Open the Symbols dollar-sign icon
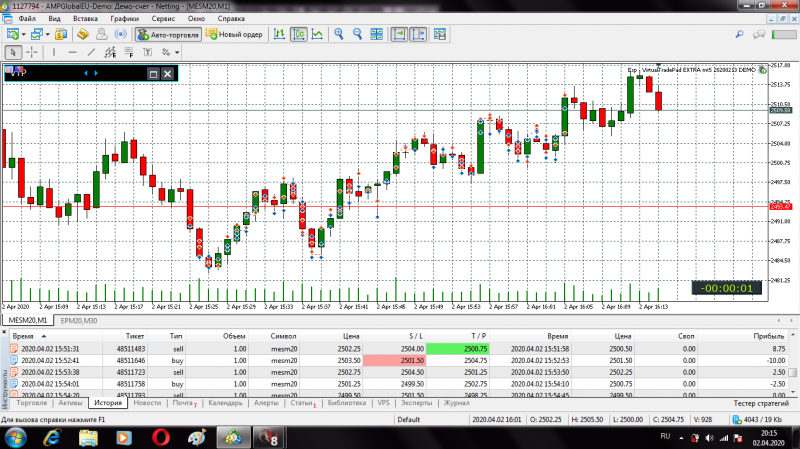 [x=61, y=34]
